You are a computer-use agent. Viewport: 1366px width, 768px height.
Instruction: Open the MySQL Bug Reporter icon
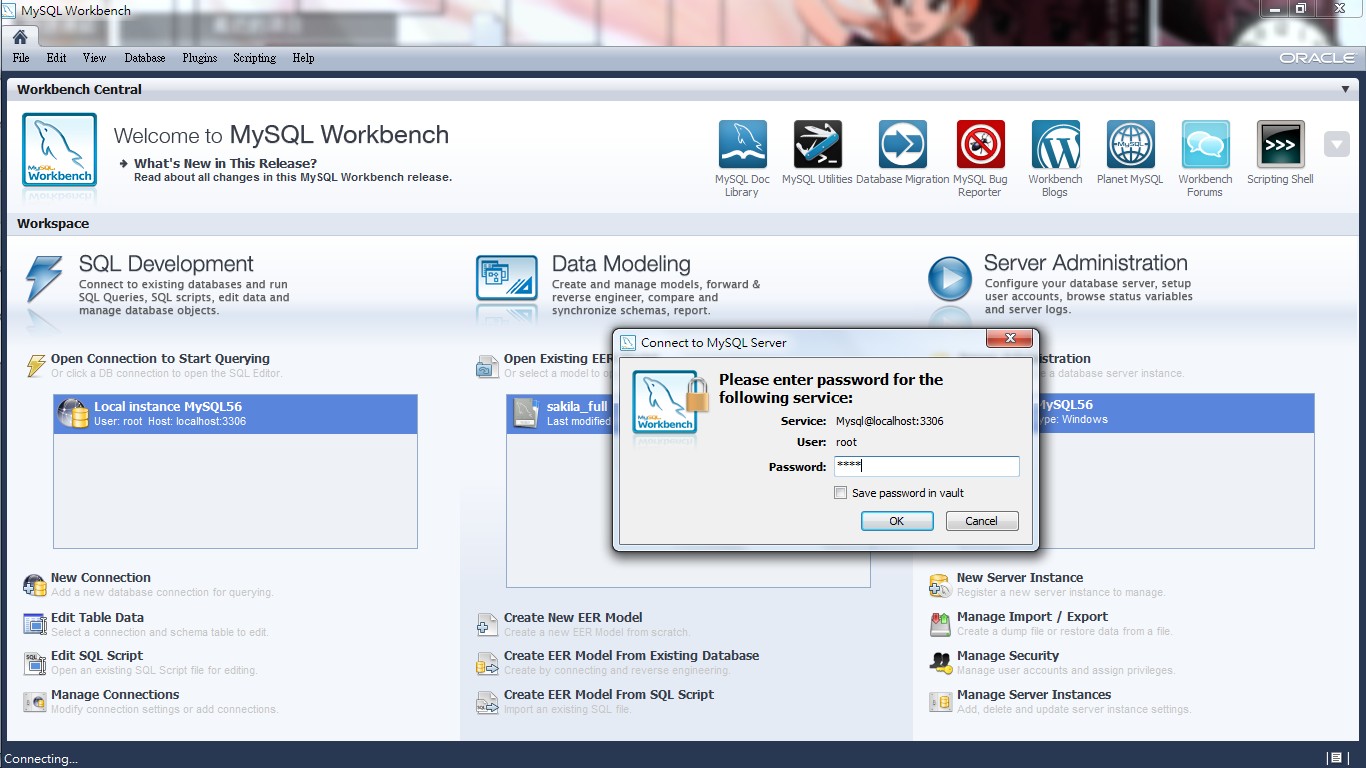coord(980,145)
